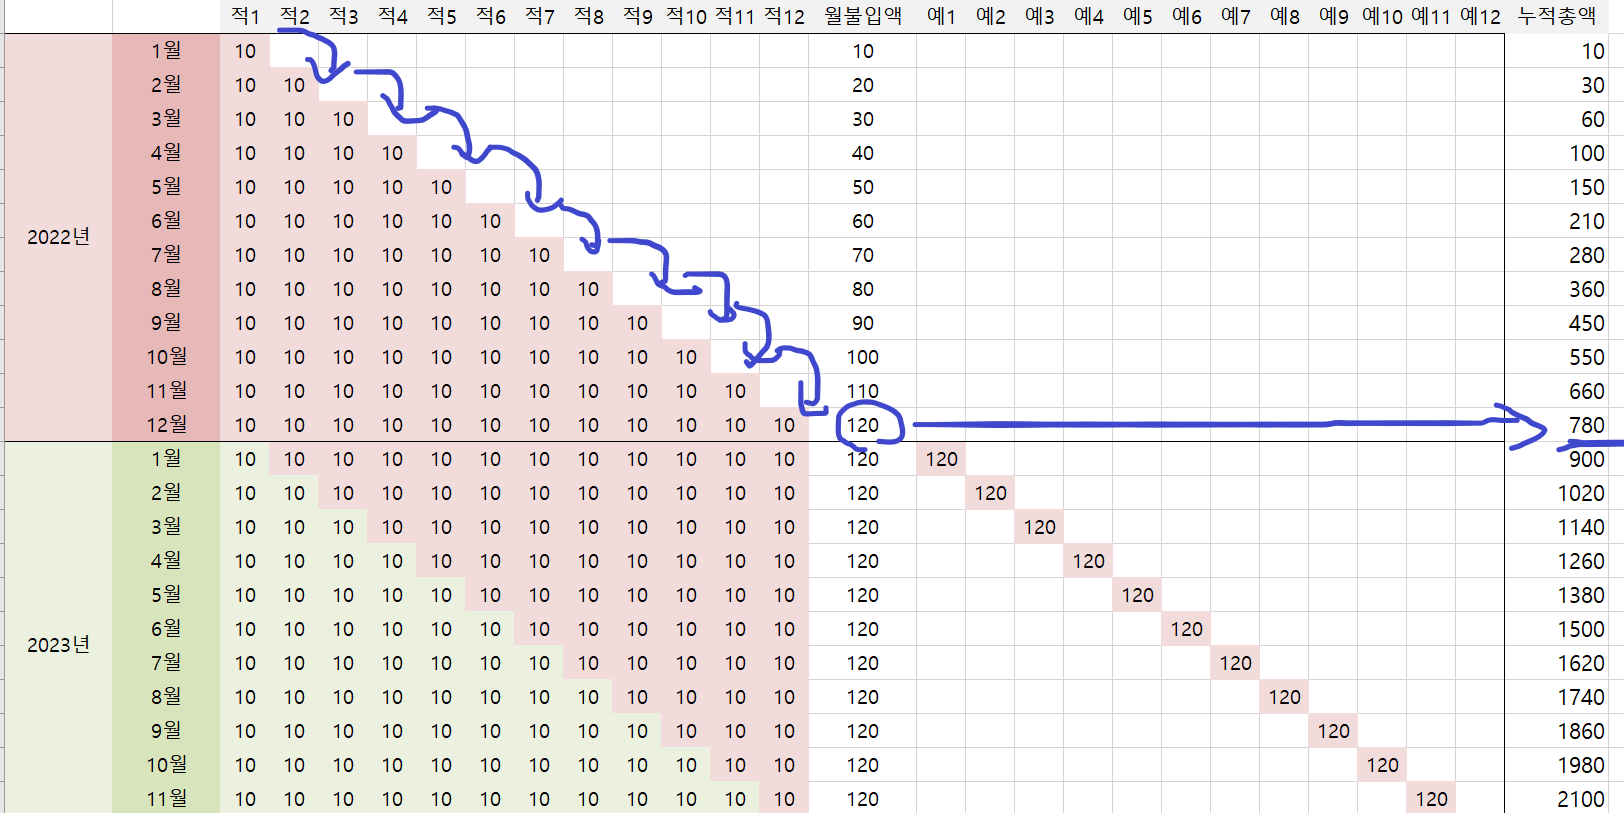Click the 누적총액 column header

[x=1557, y=16]
